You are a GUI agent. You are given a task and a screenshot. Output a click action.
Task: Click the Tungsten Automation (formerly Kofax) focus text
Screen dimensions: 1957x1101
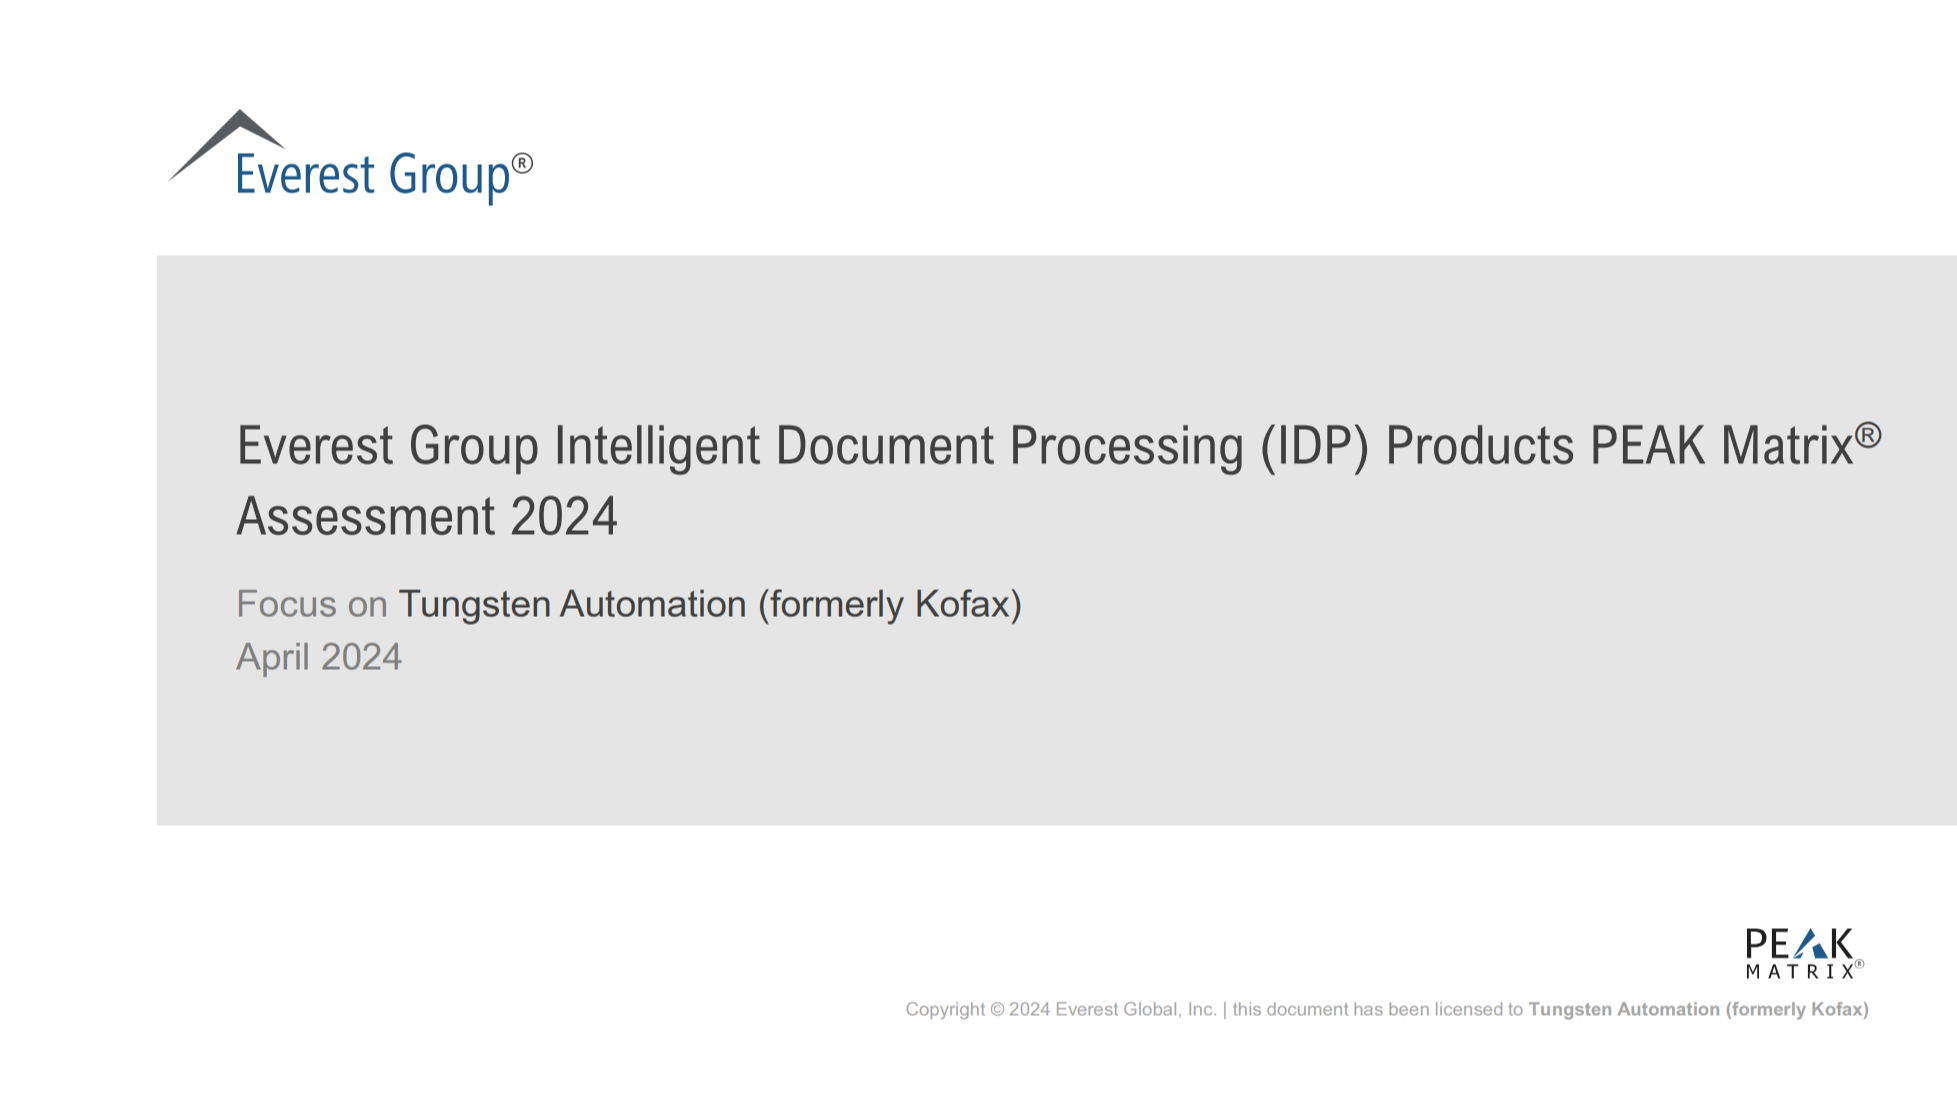pyautogui.click(x=710, y=604)
